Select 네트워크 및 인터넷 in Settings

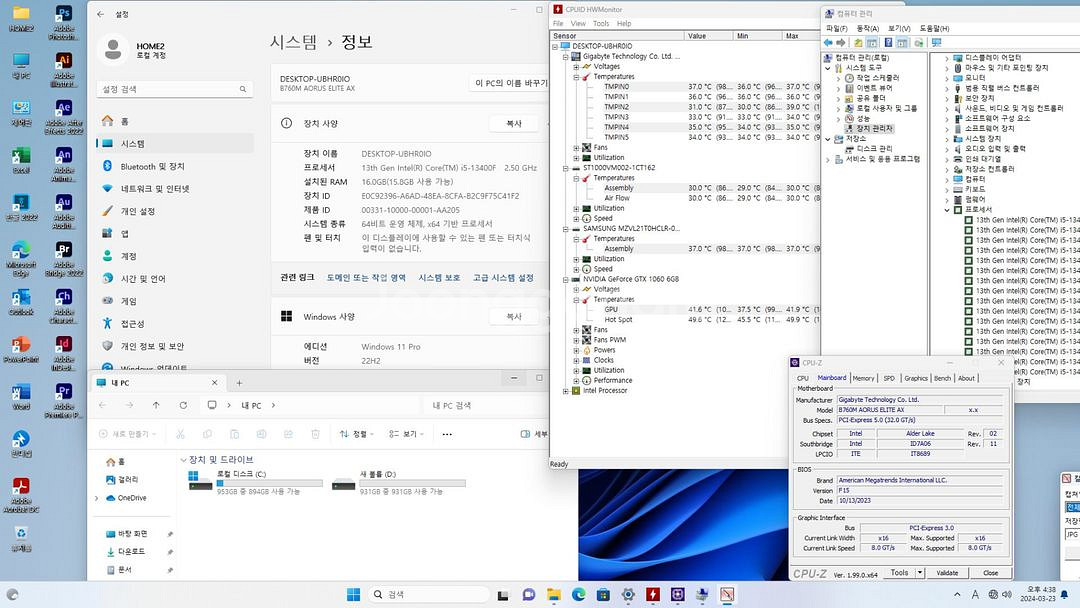point(175,189)
